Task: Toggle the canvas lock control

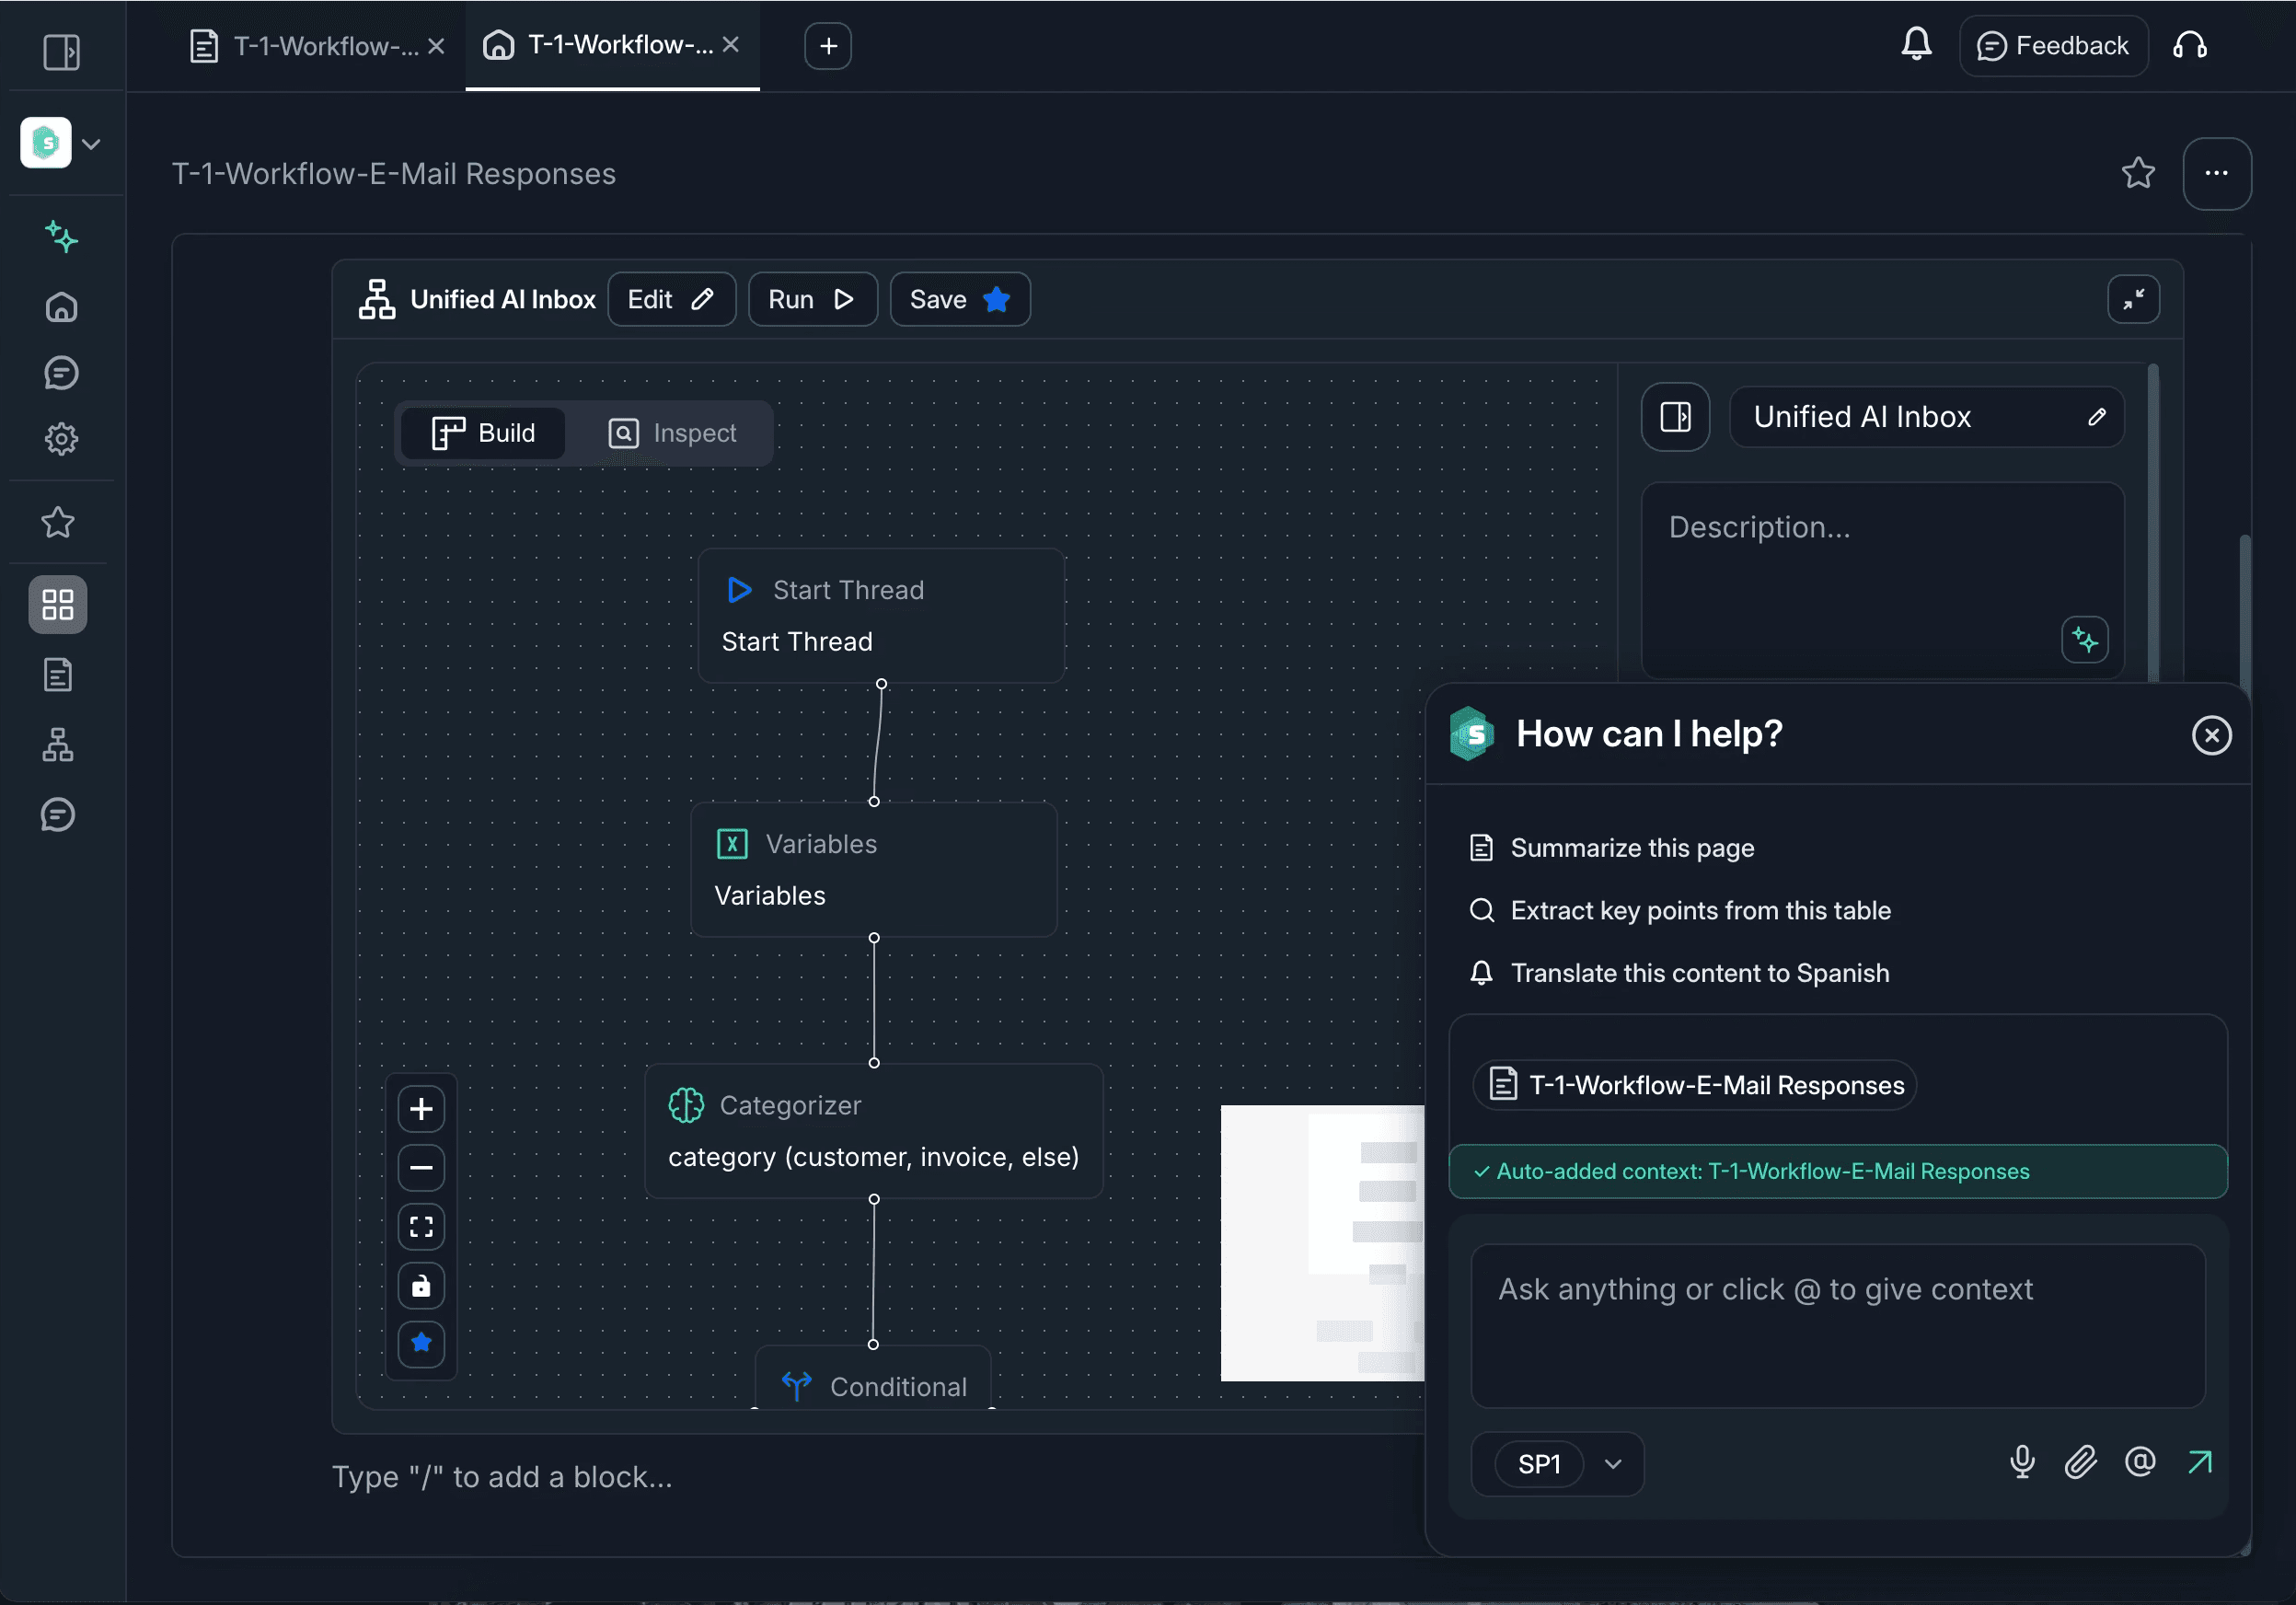Action: click(x=421, y=1286)
